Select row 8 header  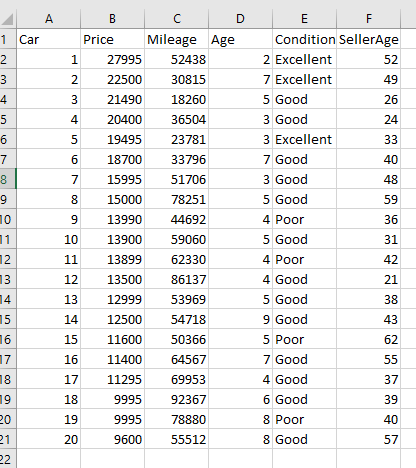(x=8, y=179)
